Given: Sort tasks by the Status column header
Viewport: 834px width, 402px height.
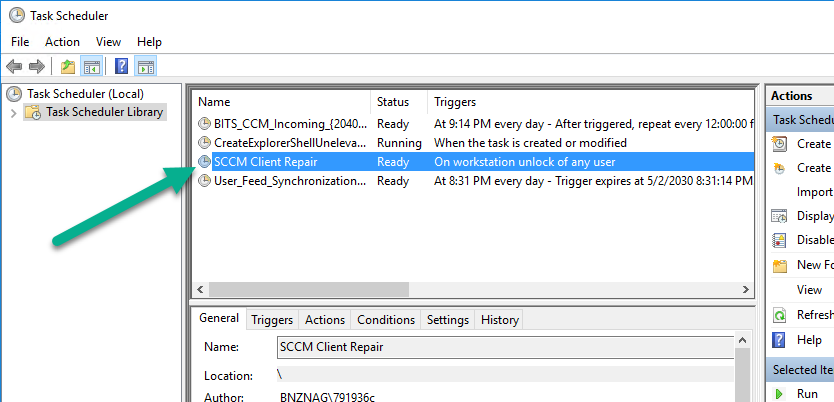Looking at the screenshot, I should (399, 102).
